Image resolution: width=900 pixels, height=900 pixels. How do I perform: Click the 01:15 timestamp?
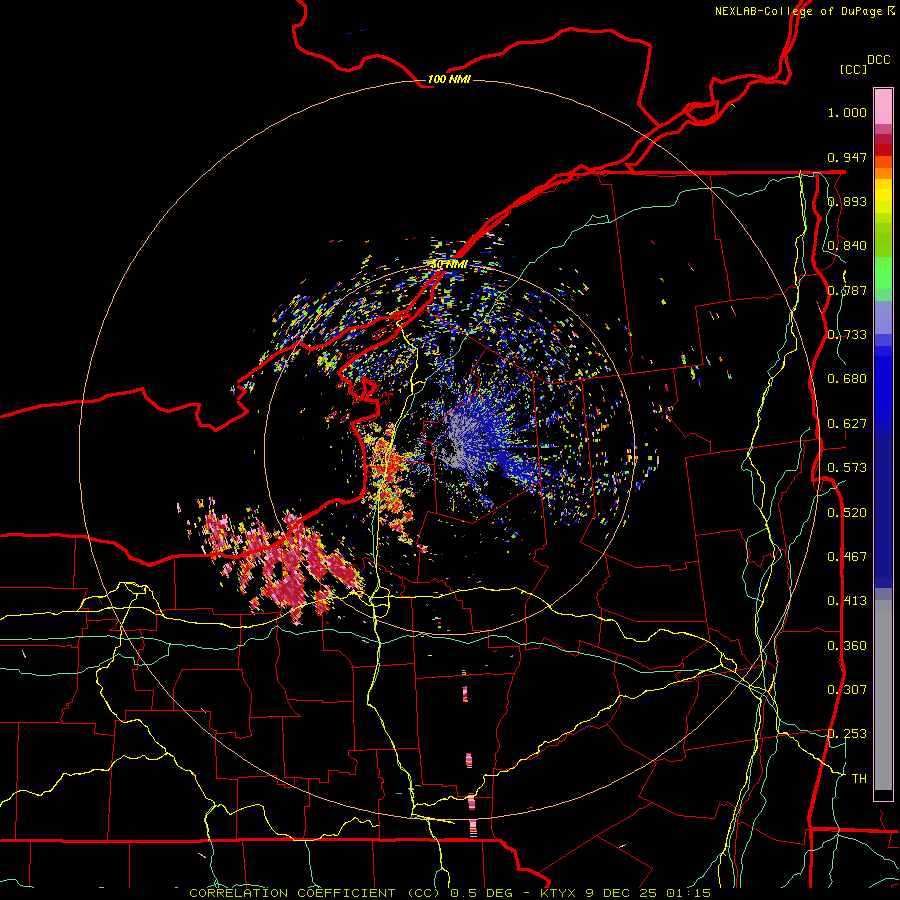[688, 893]
